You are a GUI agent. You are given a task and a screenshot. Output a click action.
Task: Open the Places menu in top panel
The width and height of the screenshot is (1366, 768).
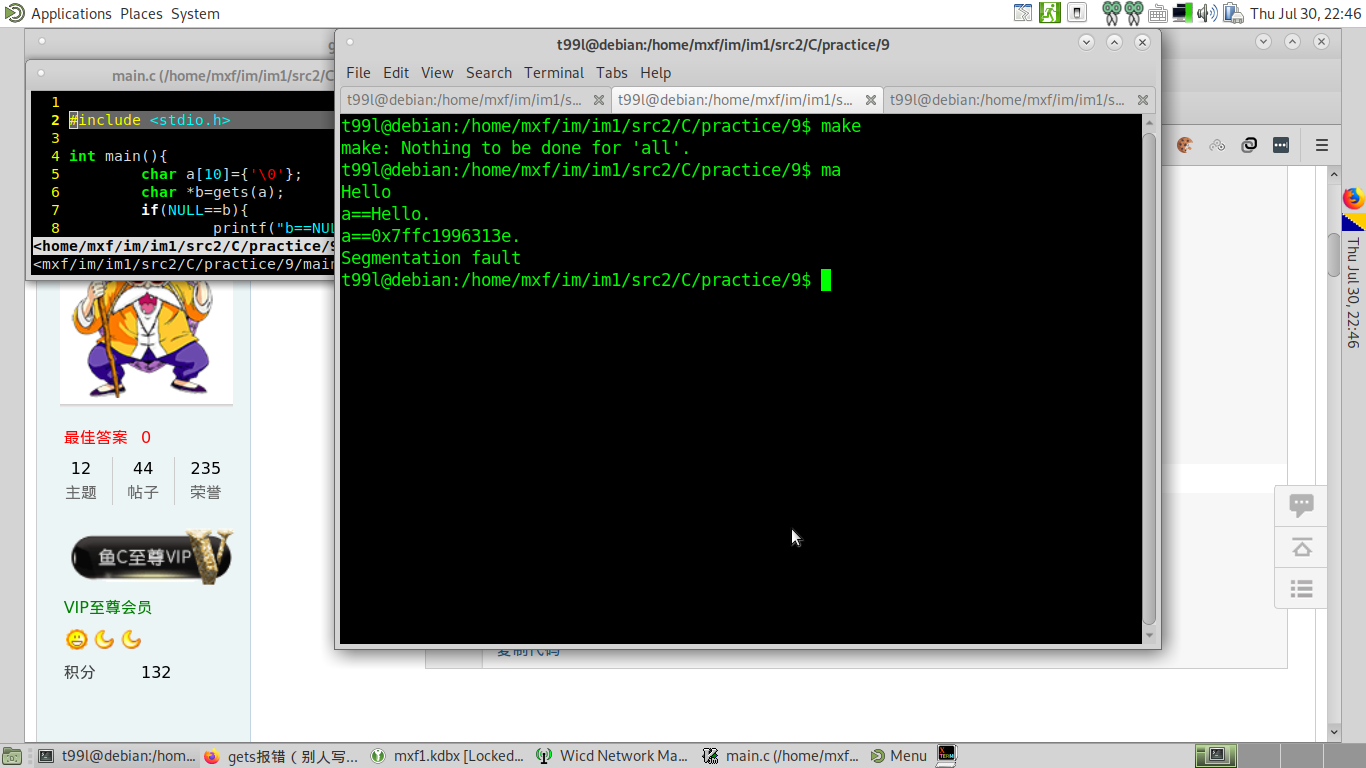pos(142,14)
